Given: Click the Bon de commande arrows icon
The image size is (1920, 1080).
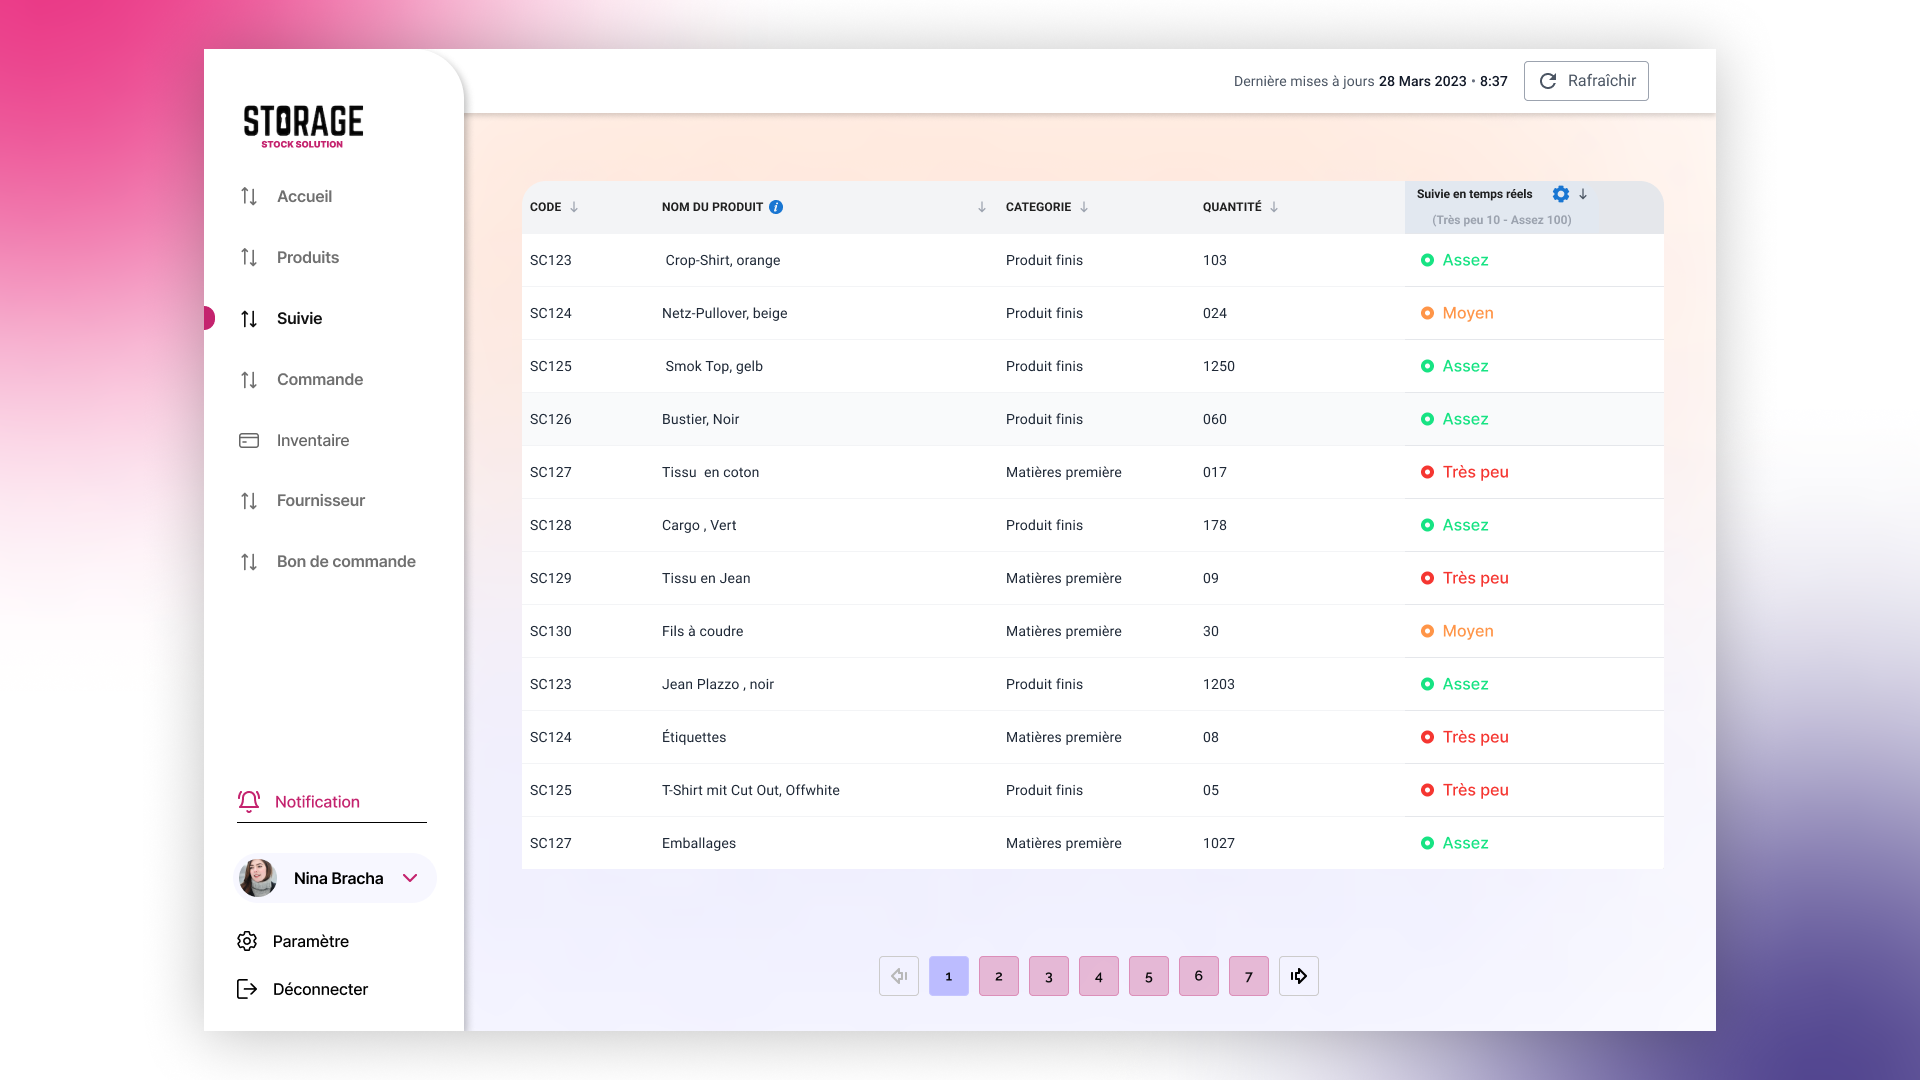Looking at the screenshot, I should tap(249, 561).
